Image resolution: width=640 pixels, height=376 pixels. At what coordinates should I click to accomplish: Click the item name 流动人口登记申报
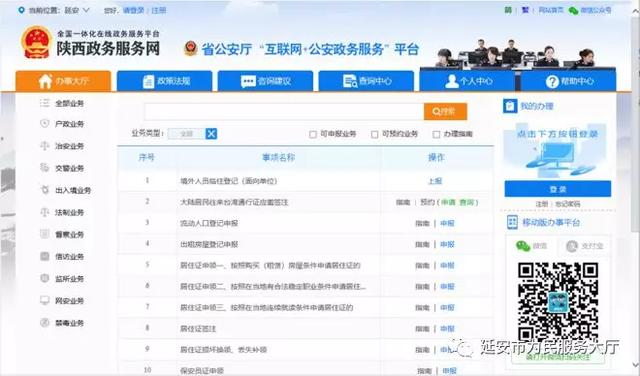(209, 223)
